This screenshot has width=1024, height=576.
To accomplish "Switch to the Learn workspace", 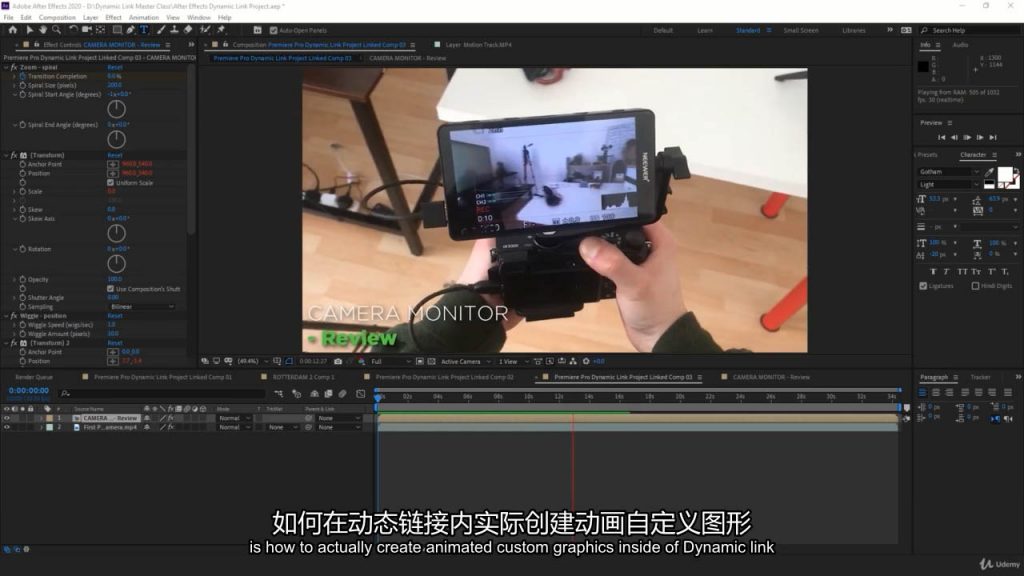I will (705, 31).
